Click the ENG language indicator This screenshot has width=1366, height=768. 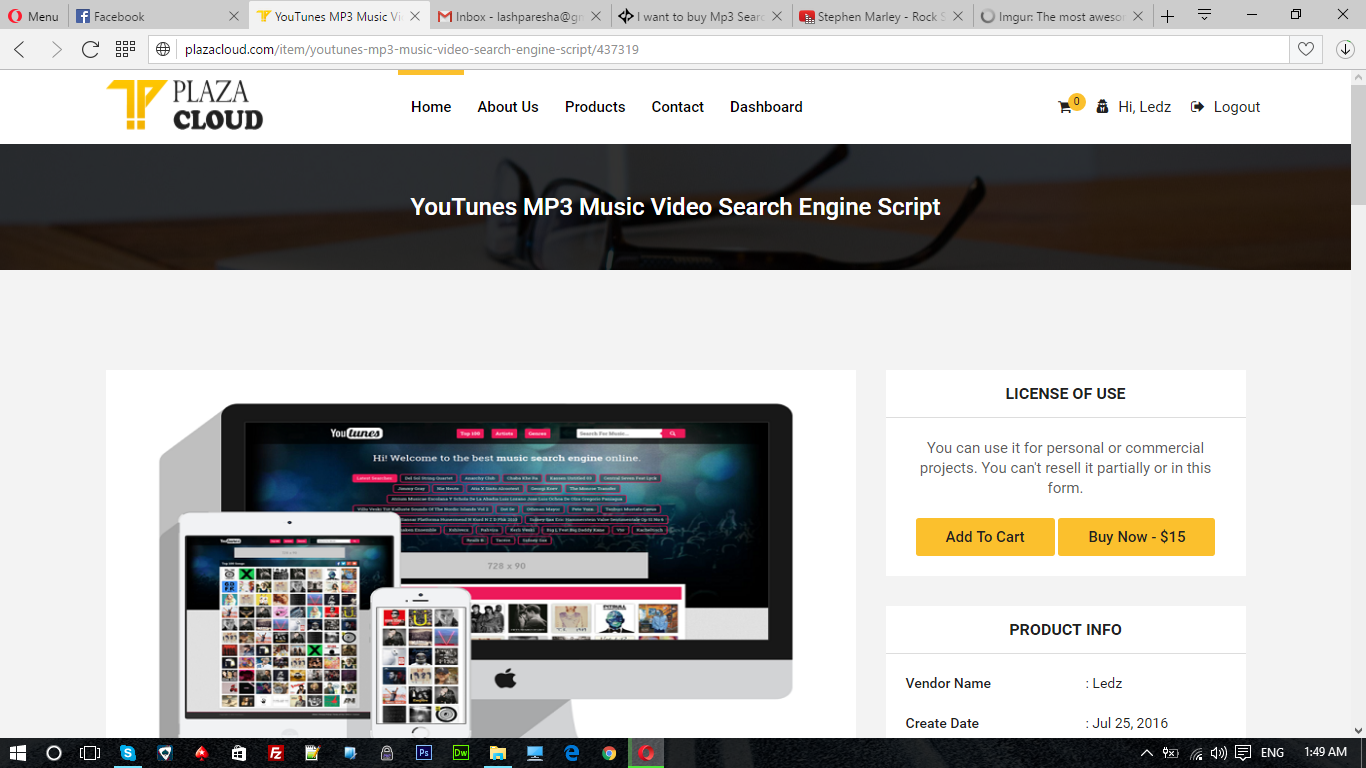pyautogui.click(x=1272, y=753)
